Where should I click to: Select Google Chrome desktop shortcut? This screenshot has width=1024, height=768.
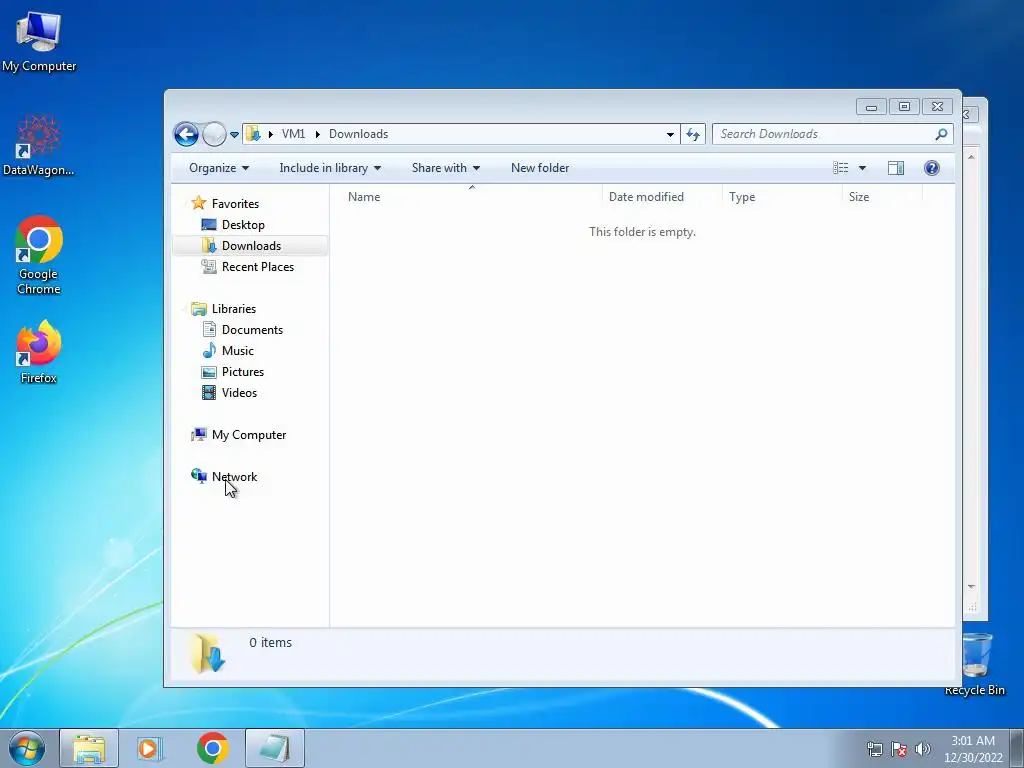click(39, 255)
